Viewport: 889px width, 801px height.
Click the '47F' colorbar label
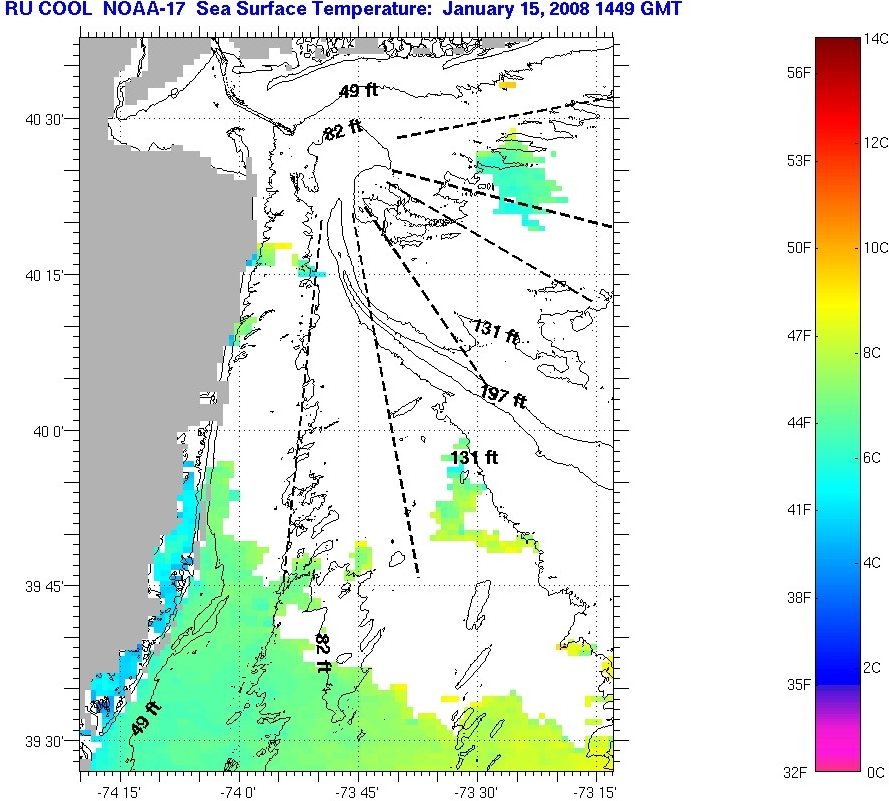799,336
